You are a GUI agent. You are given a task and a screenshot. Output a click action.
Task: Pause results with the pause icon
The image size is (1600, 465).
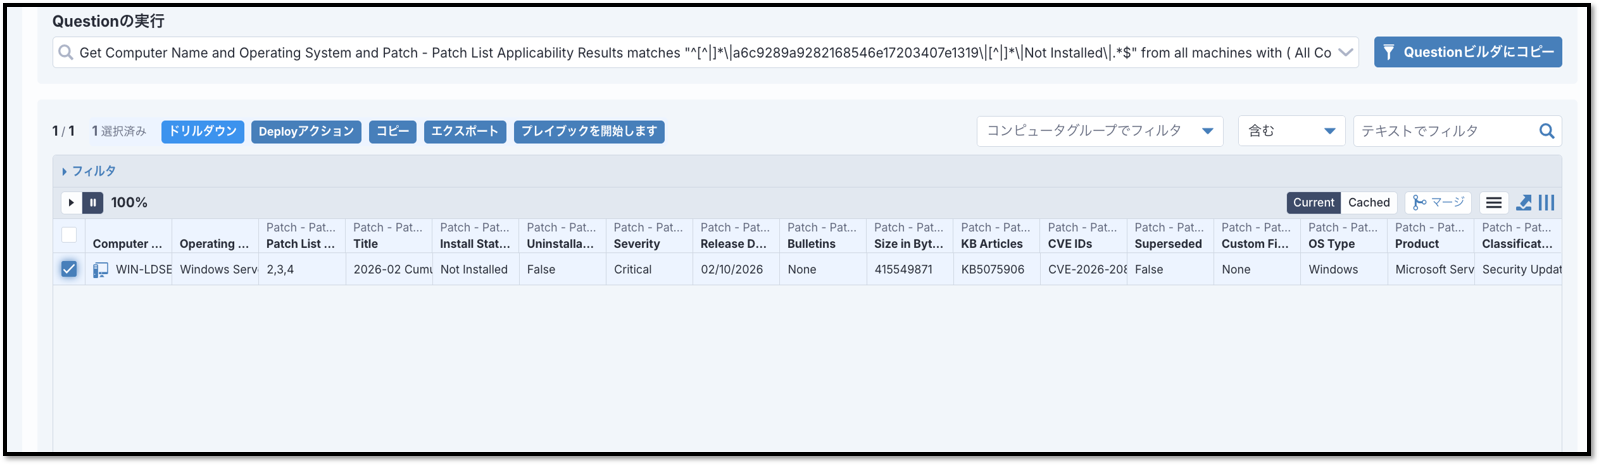(93, 203)
